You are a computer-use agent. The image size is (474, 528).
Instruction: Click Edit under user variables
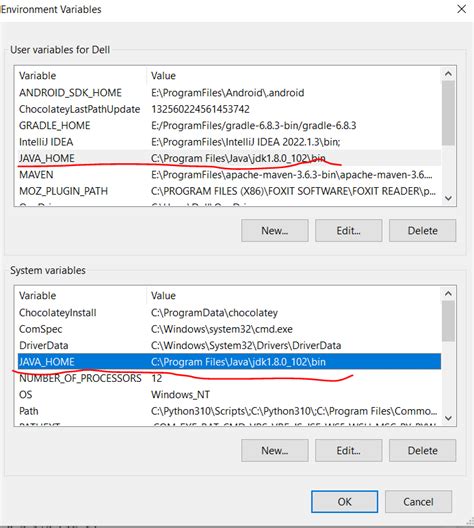pos(348,231)
